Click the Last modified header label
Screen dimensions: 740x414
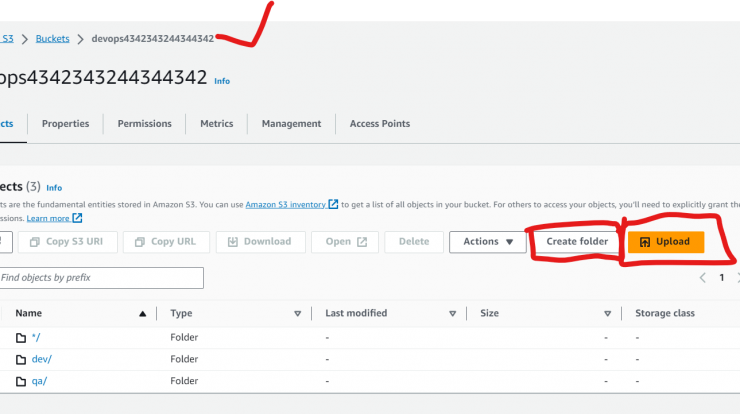pos(356,313)
